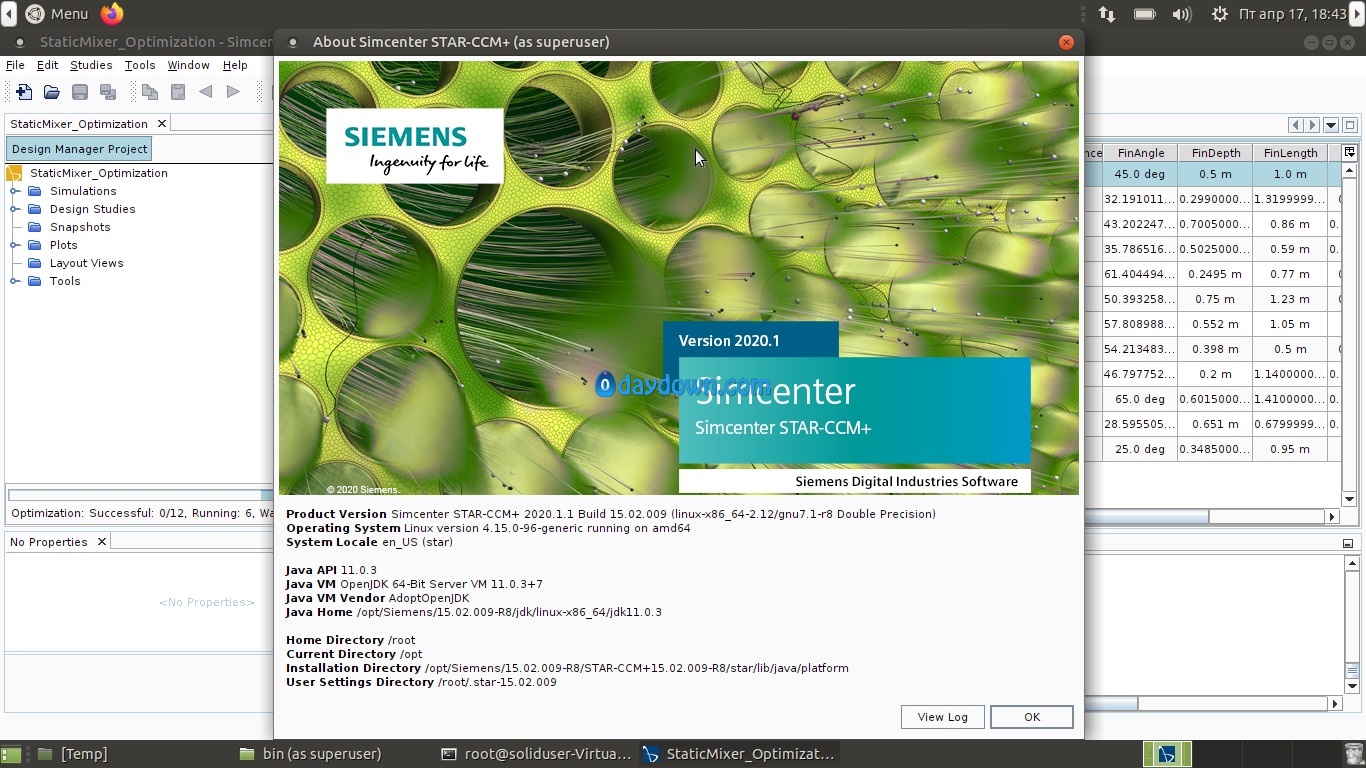Click the Plots folder icon
The width and height of the screenshot is (1366, 768).
[x=35, y=245]
